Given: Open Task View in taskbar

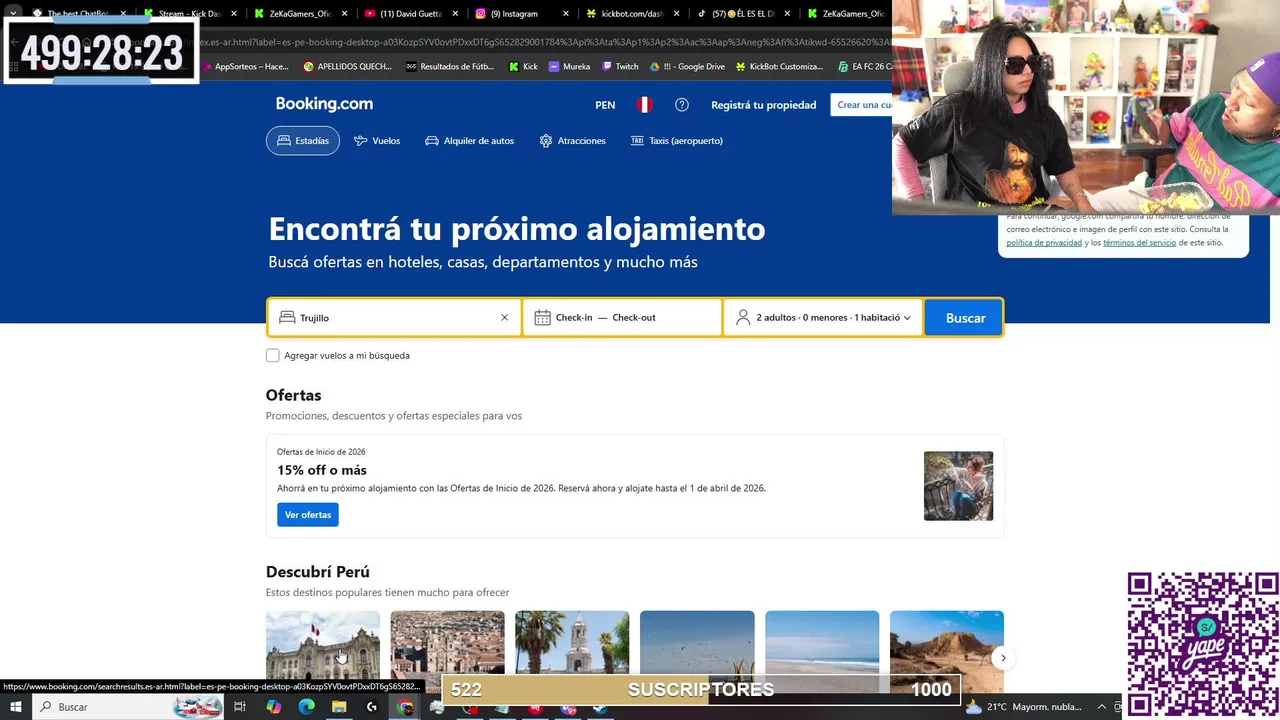Looking at the screenshot, I should pyautogui.click(x=240, y=707).
